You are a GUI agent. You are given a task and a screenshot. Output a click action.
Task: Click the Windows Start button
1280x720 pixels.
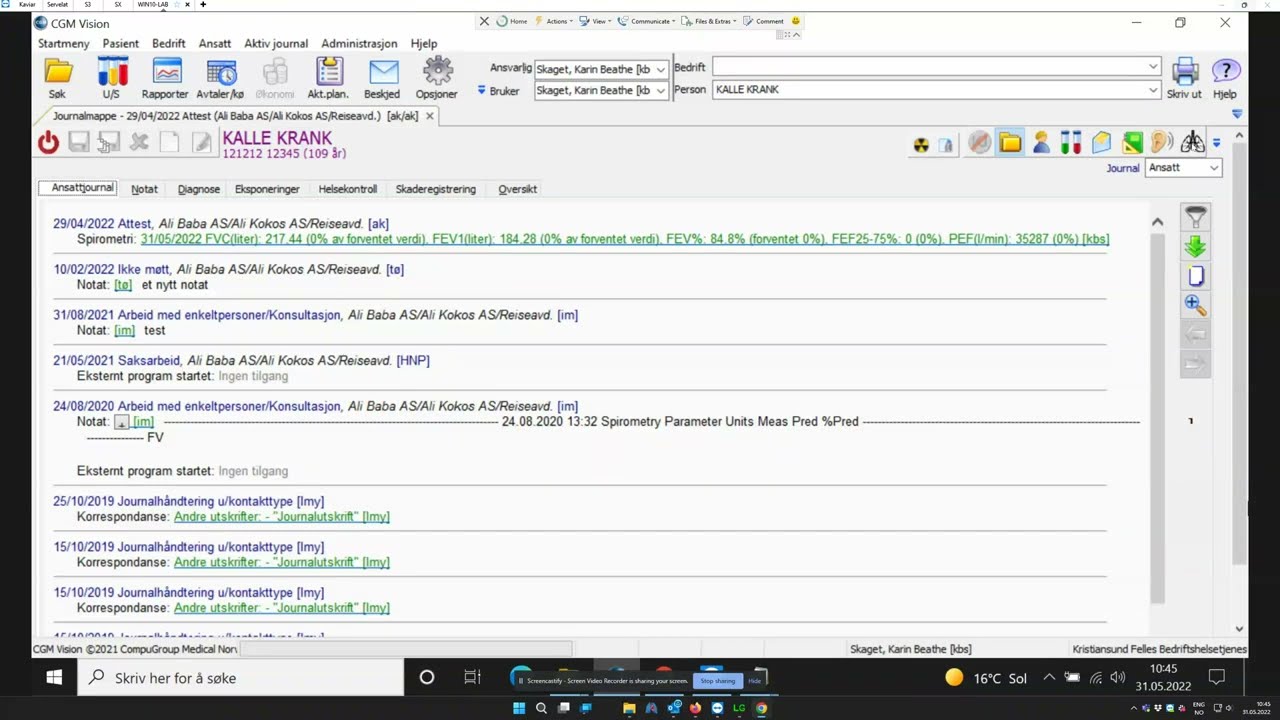click(54, 677)
